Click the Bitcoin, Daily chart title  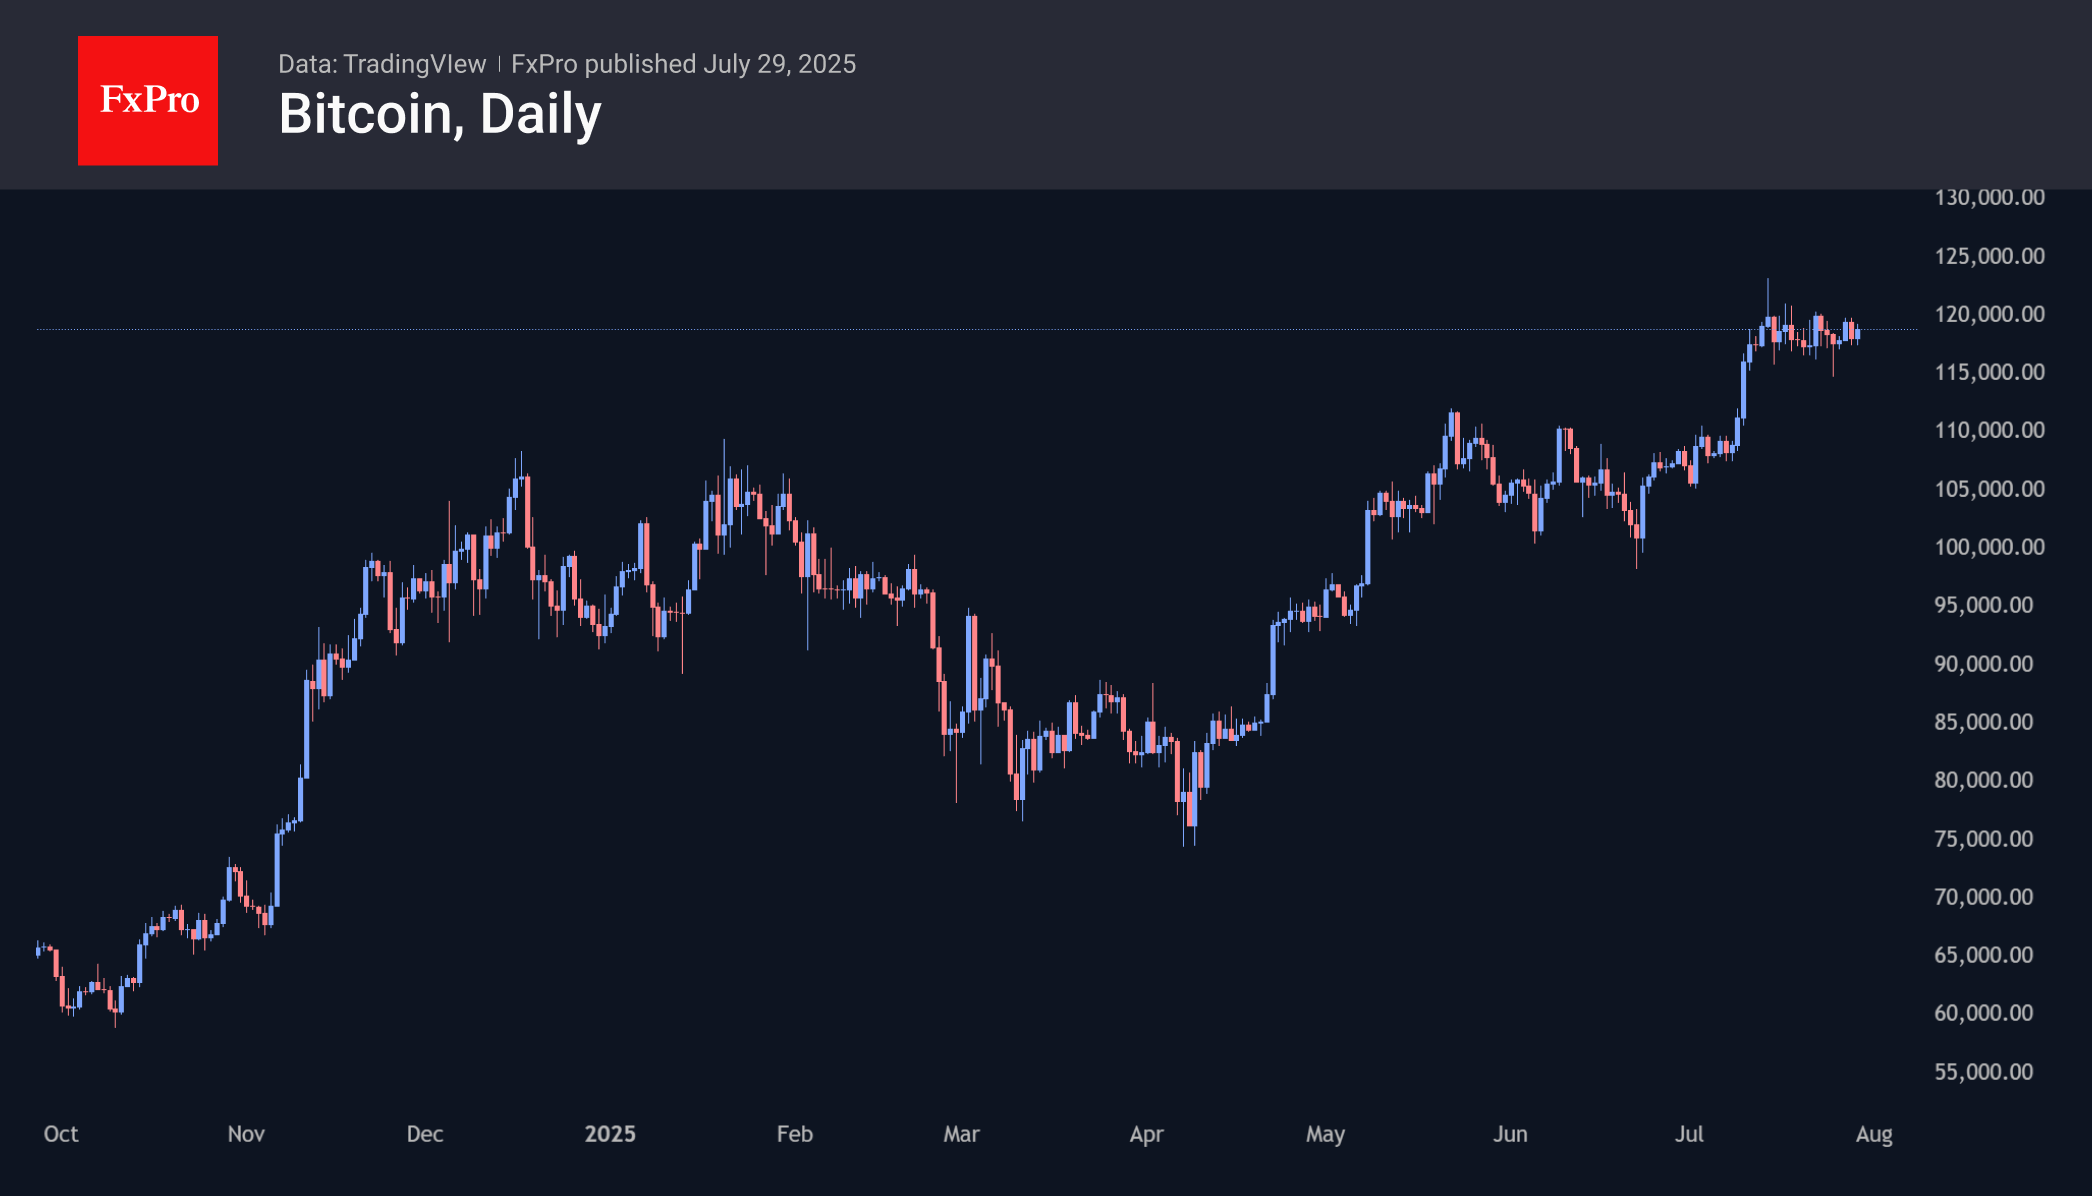coord(439,114)
